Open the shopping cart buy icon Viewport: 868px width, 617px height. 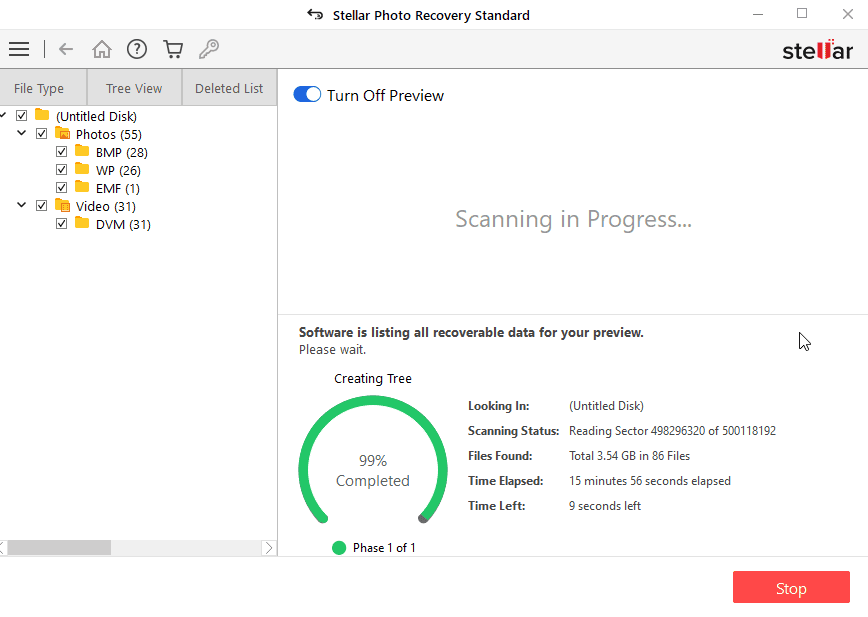(173, 49)
